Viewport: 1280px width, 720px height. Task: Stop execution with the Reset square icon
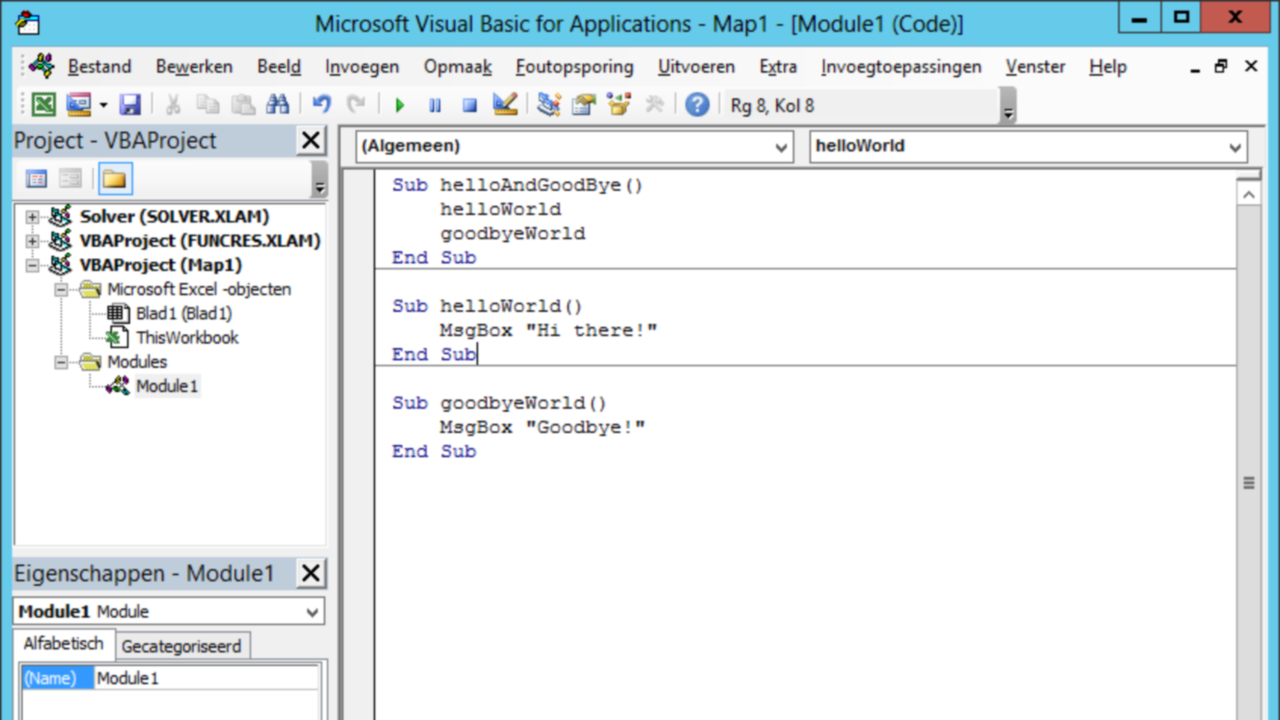point(470,105)
